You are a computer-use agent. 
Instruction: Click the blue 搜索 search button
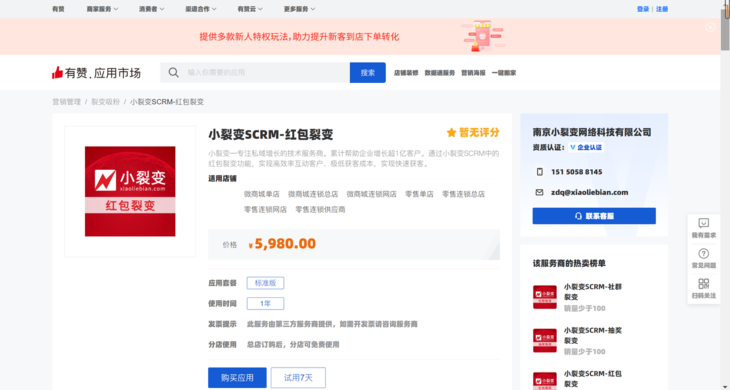368,73
